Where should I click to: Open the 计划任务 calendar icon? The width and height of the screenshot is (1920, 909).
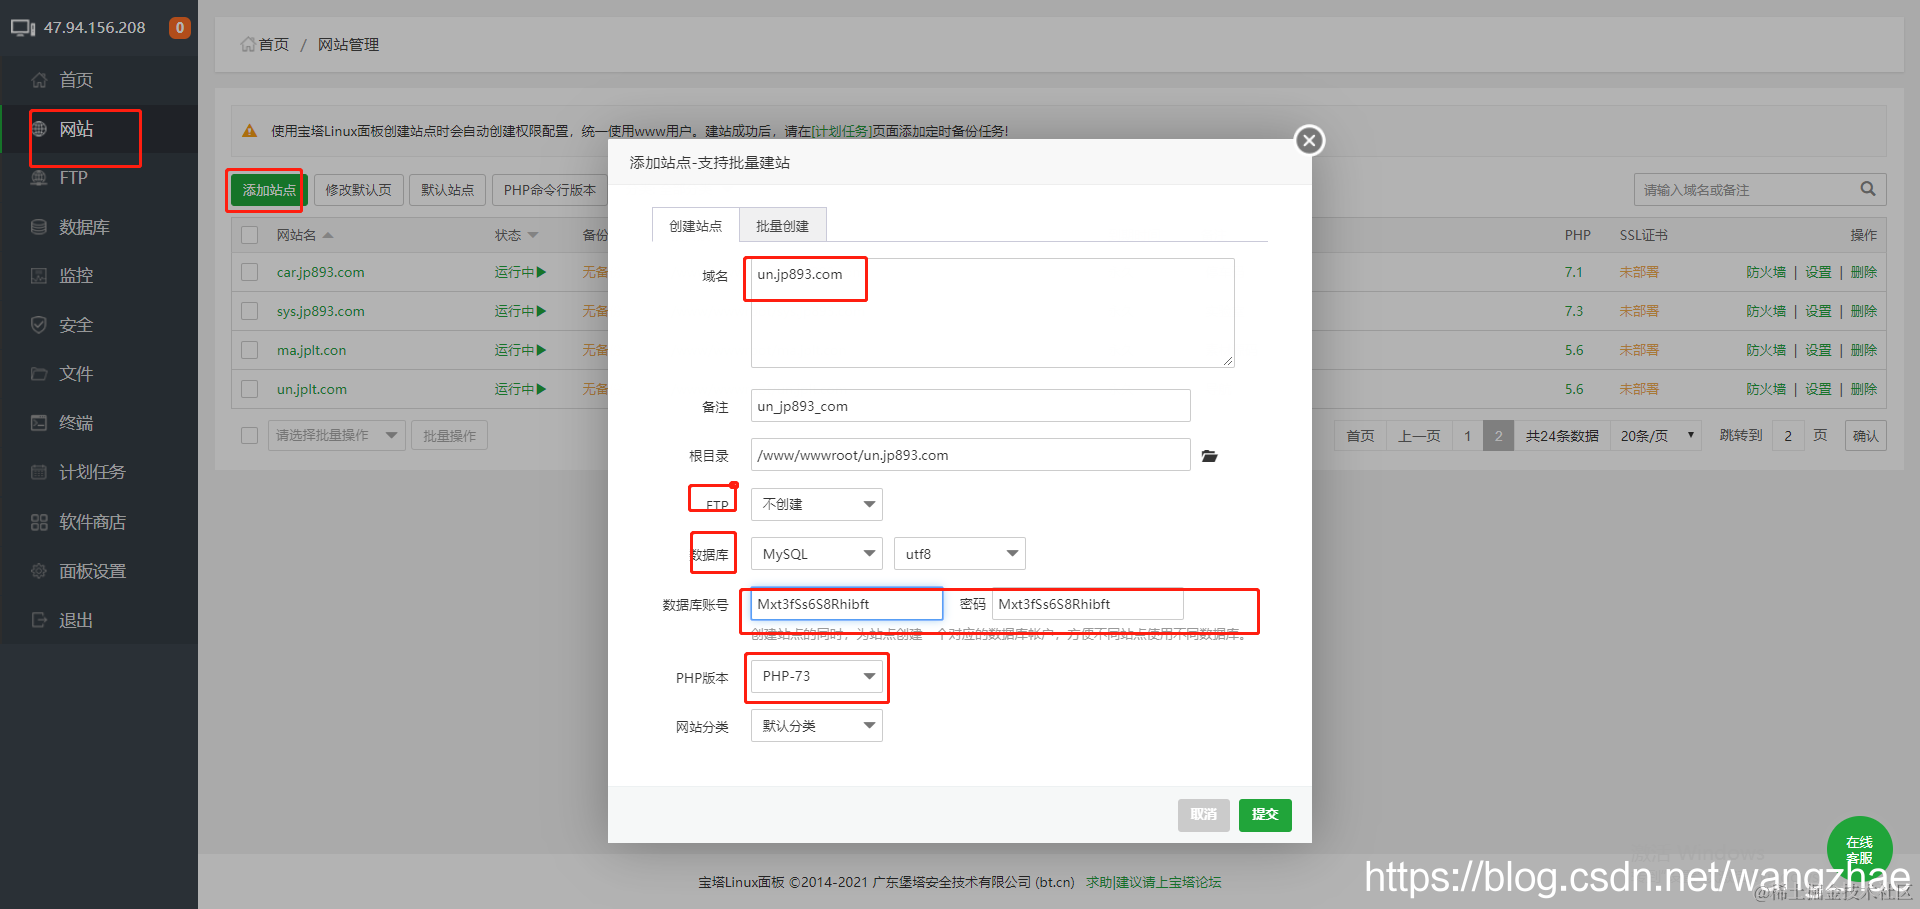[x=39, y=472]
